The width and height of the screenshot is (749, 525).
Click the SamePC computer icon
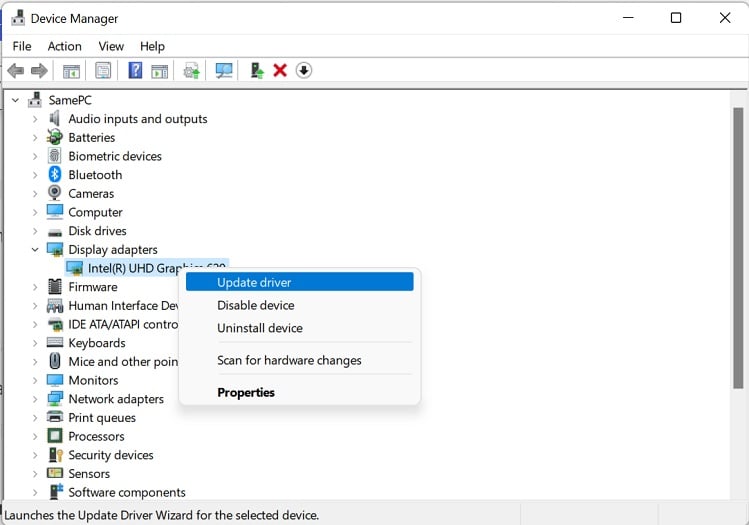pos(34,100)
